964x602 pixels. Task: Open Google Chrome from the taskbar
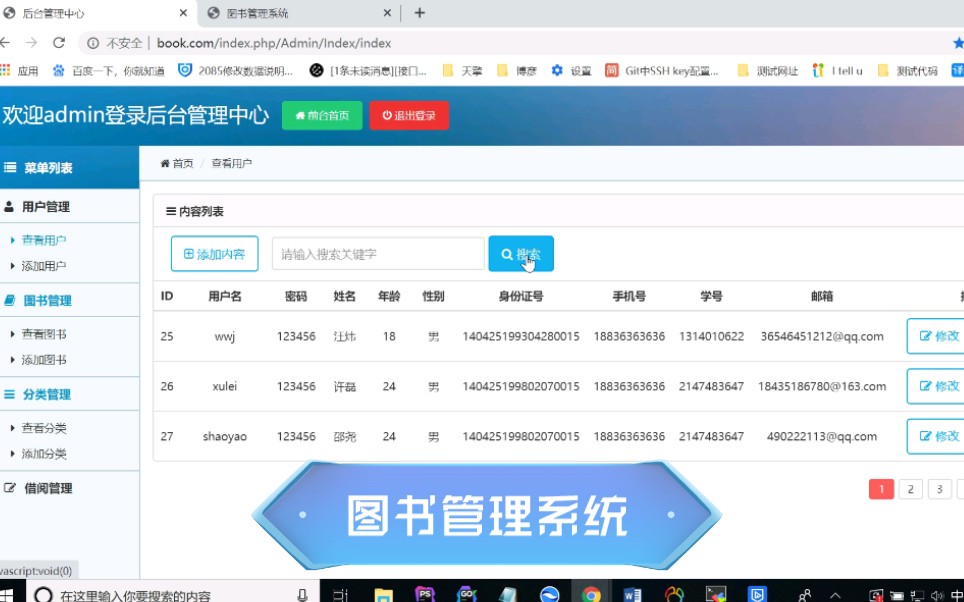click(592, 592)
